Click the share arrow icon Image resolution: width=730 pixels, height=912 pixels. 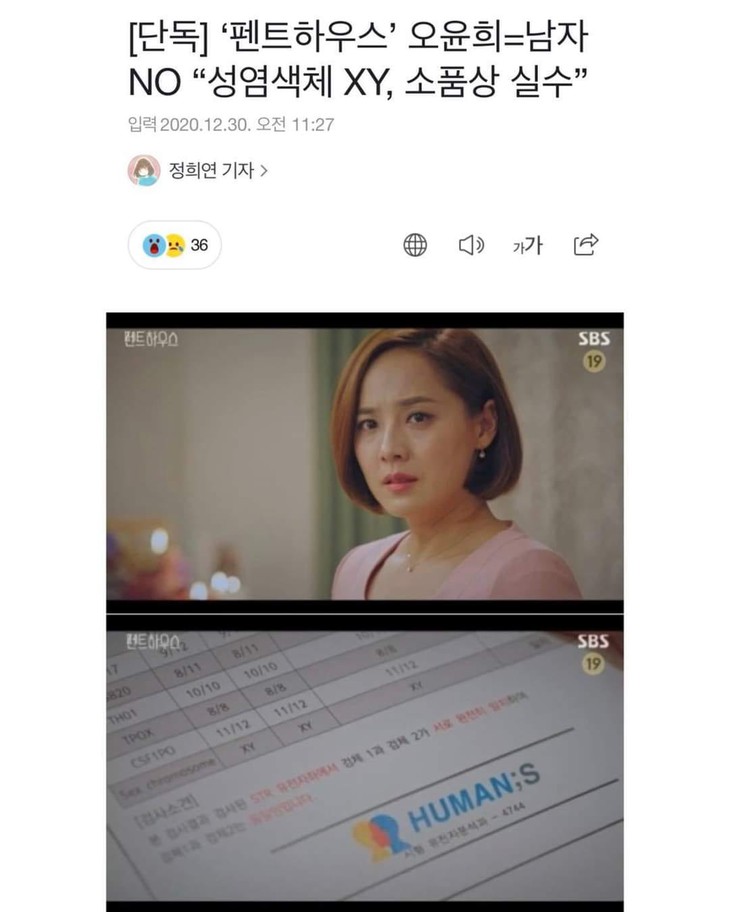[x=585, y=244]
